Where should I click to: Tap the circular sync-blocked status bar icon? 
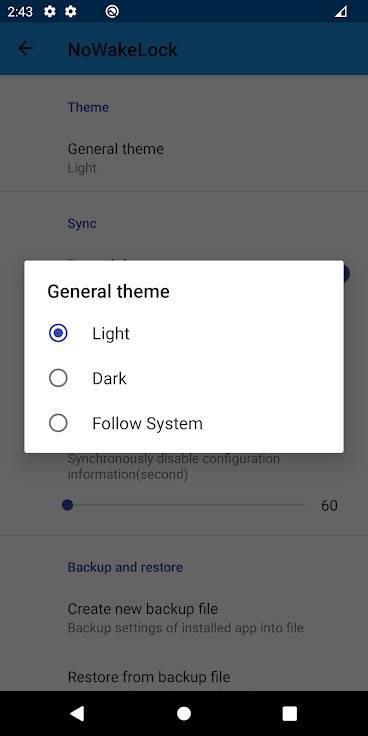tap(112, 11)
